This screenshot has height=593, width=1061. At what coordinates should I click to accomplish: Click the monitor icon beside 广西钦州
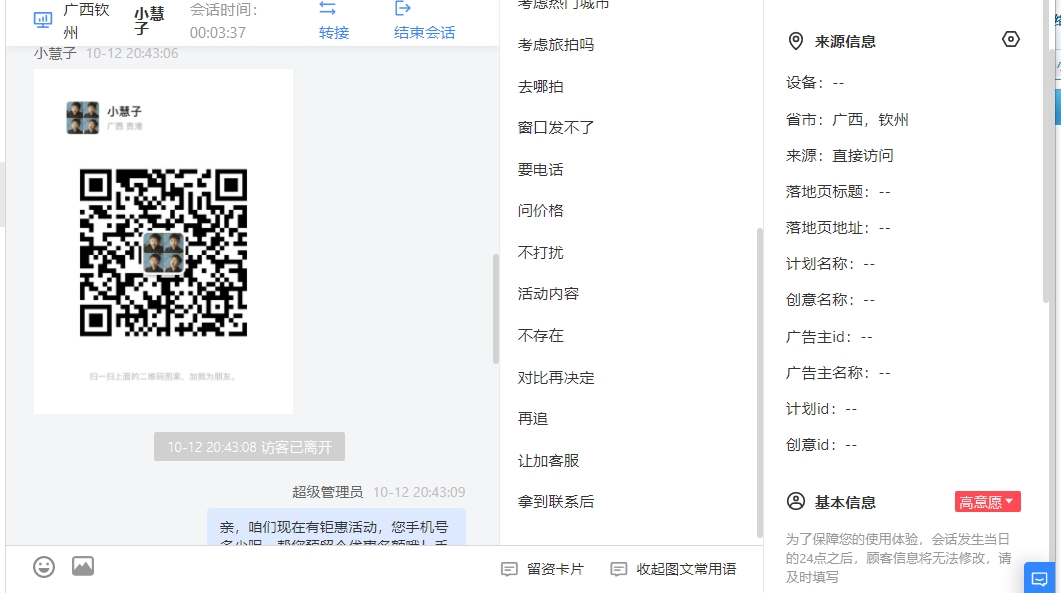pyautogui.click(x=43, y=20)
